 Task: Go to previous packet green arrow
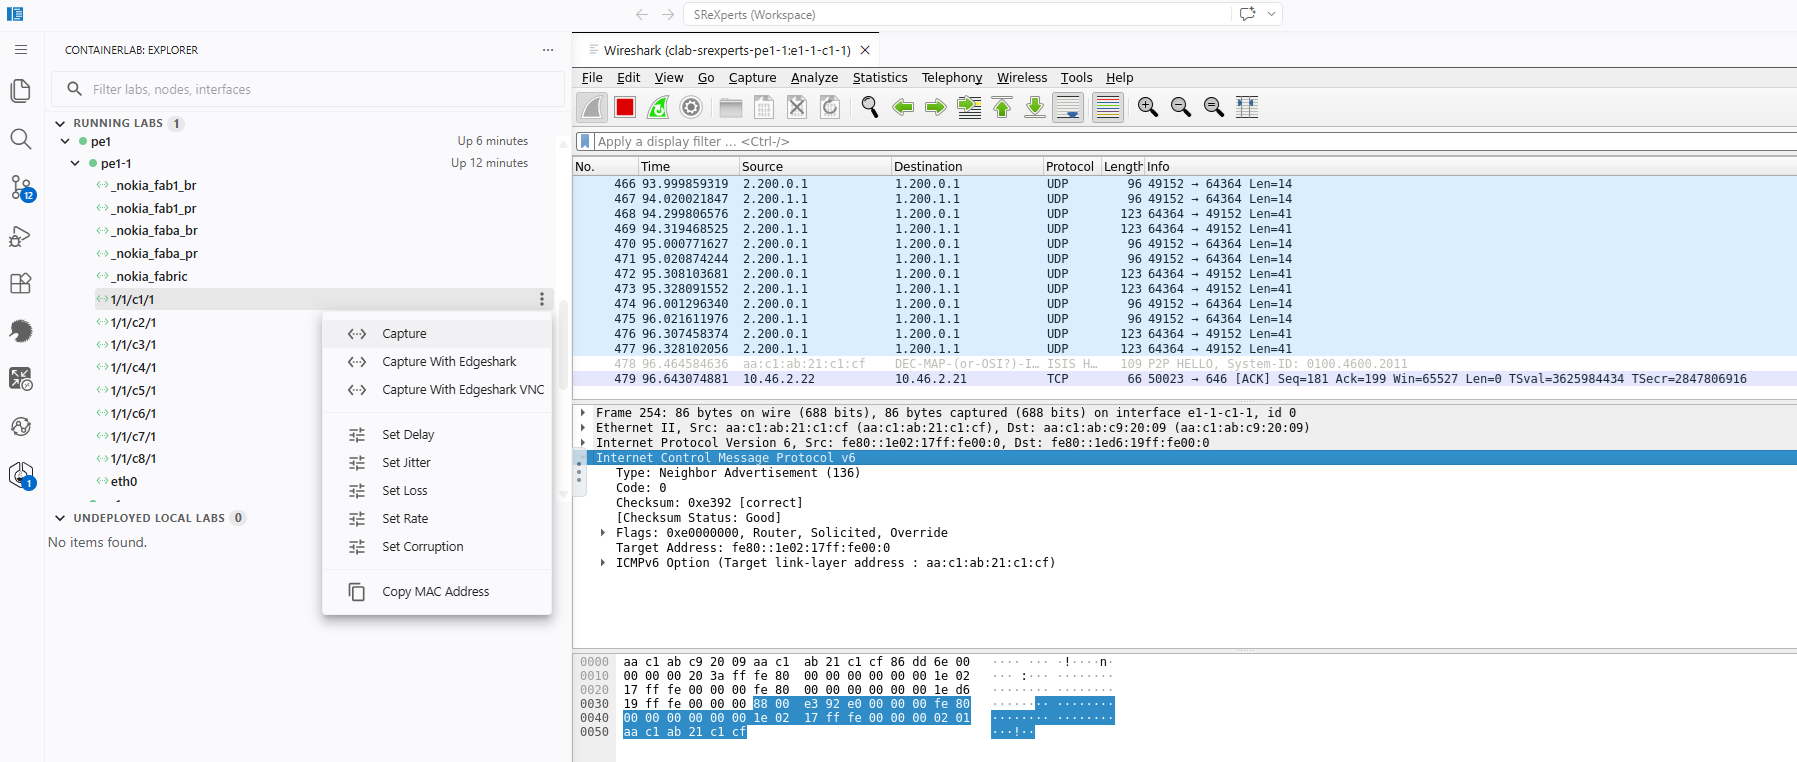click(x=903, y=107)
